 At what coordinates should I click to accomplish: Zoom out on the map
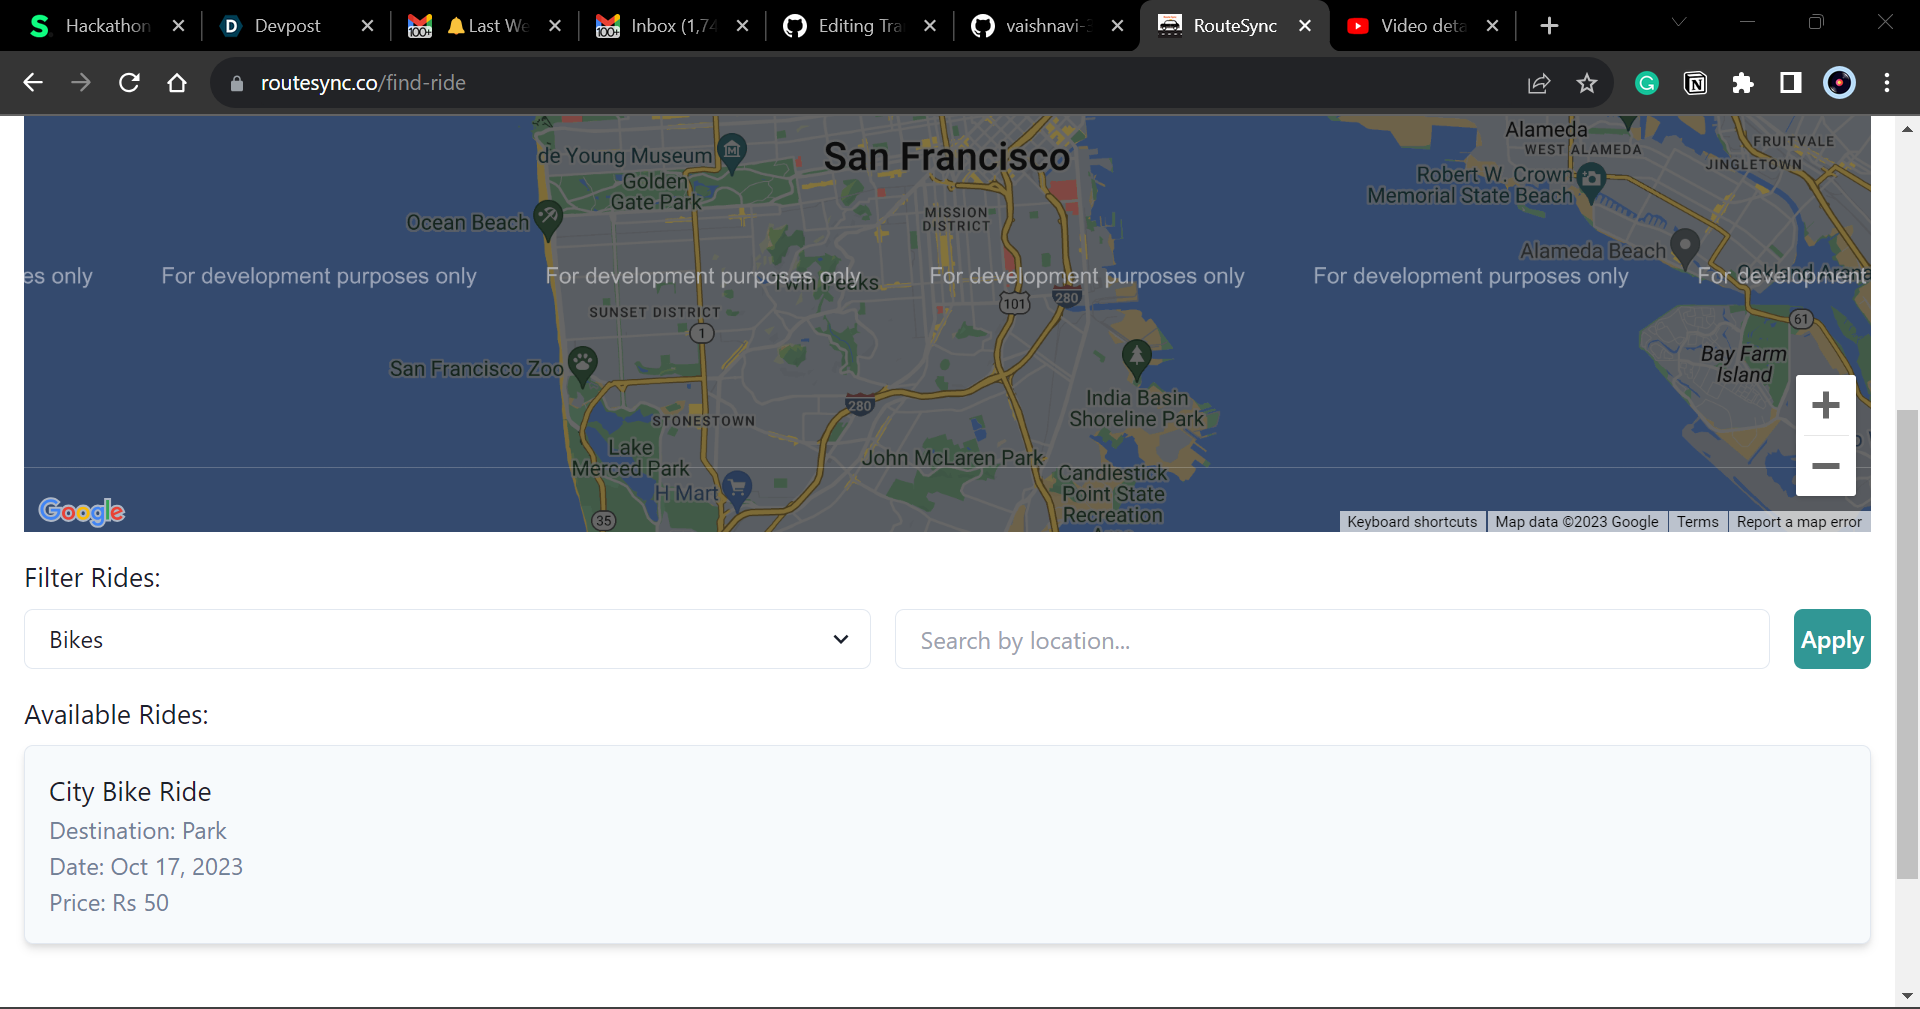pyautogui.click(x=1826, y=466)
